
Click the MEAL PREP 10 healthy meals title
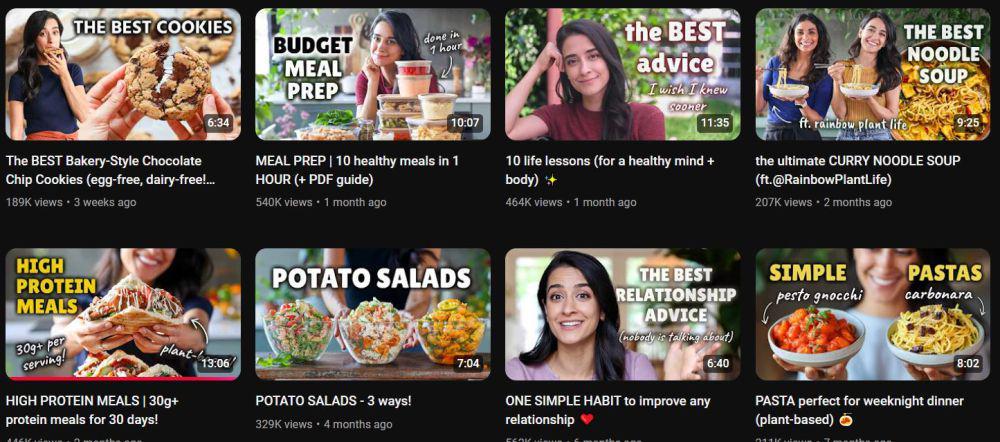point(357,170)
